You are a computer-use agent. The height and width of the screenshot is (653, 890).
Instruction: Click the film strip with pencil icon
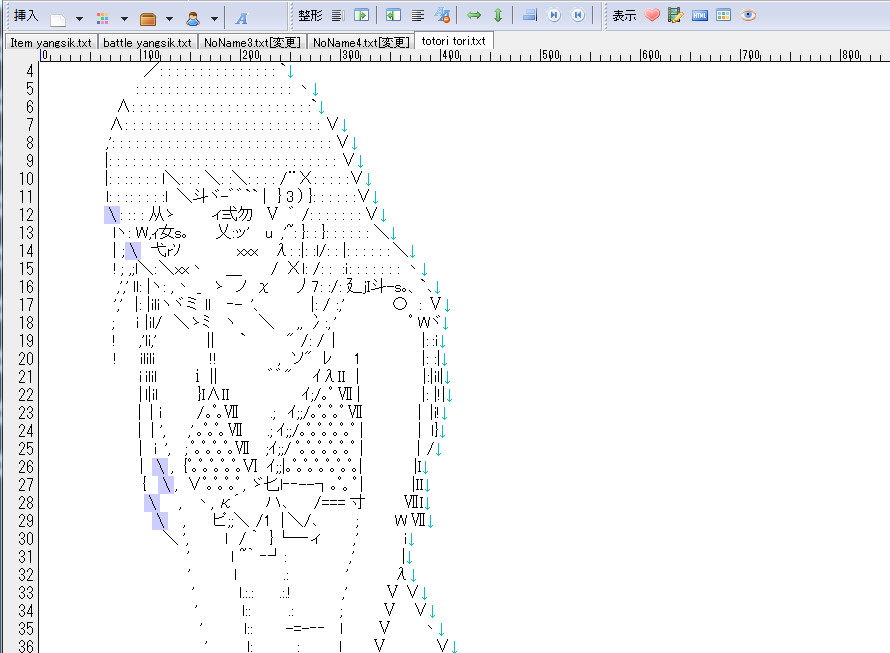pos(676,16)
